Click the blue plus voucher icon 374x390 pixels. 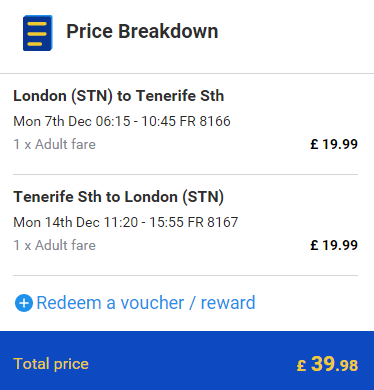point(24,303)
